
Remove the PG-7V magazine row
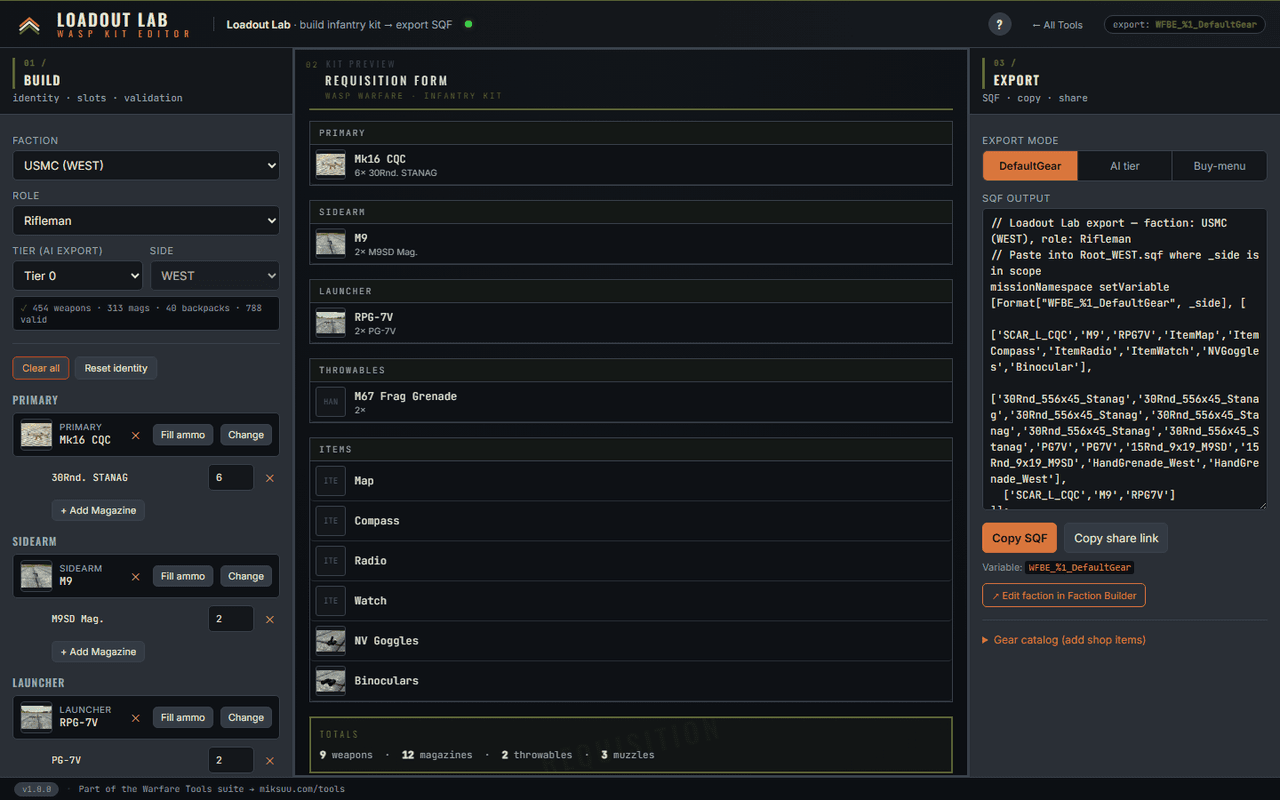coord(269,760)
